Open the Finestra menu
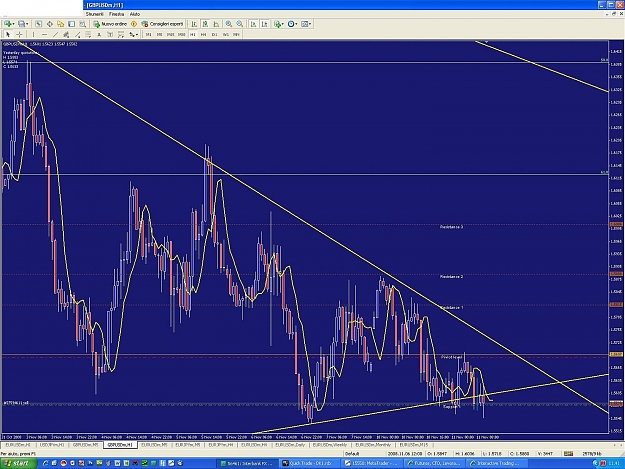This screenshot has width=625, height=469. pyautogui.click(x=116, y=14)
